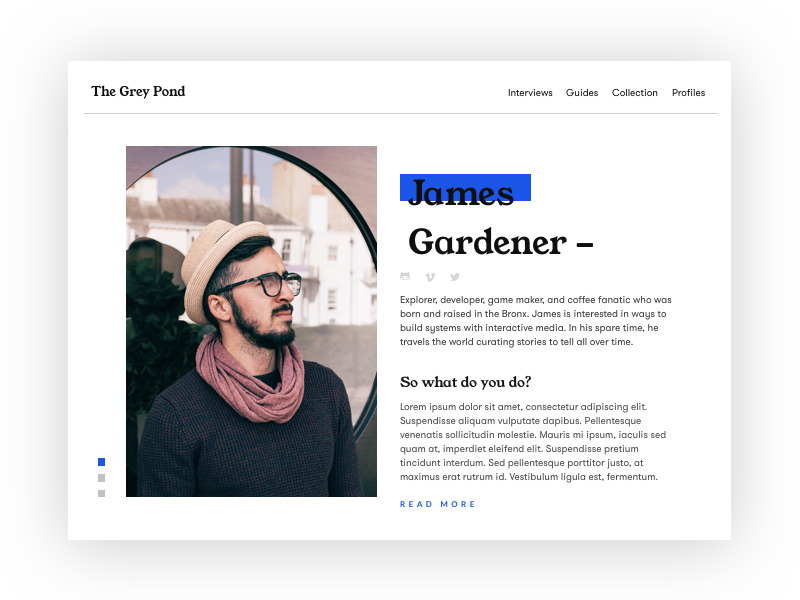Click the highlighted James heading
The height and width of the screenshot is (600, 800).
461,192
